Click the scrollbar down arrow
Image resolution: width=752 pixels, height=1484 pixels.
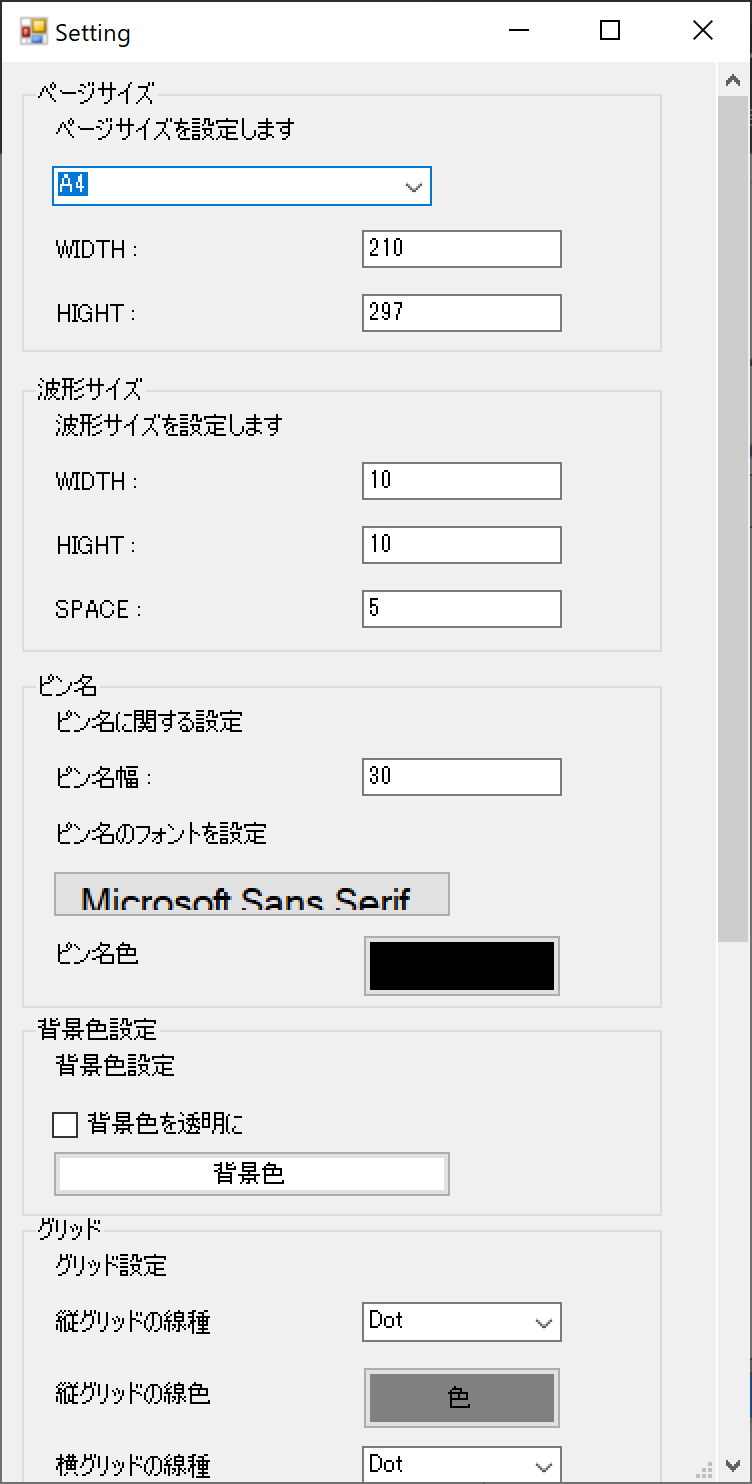(733, 1467)
